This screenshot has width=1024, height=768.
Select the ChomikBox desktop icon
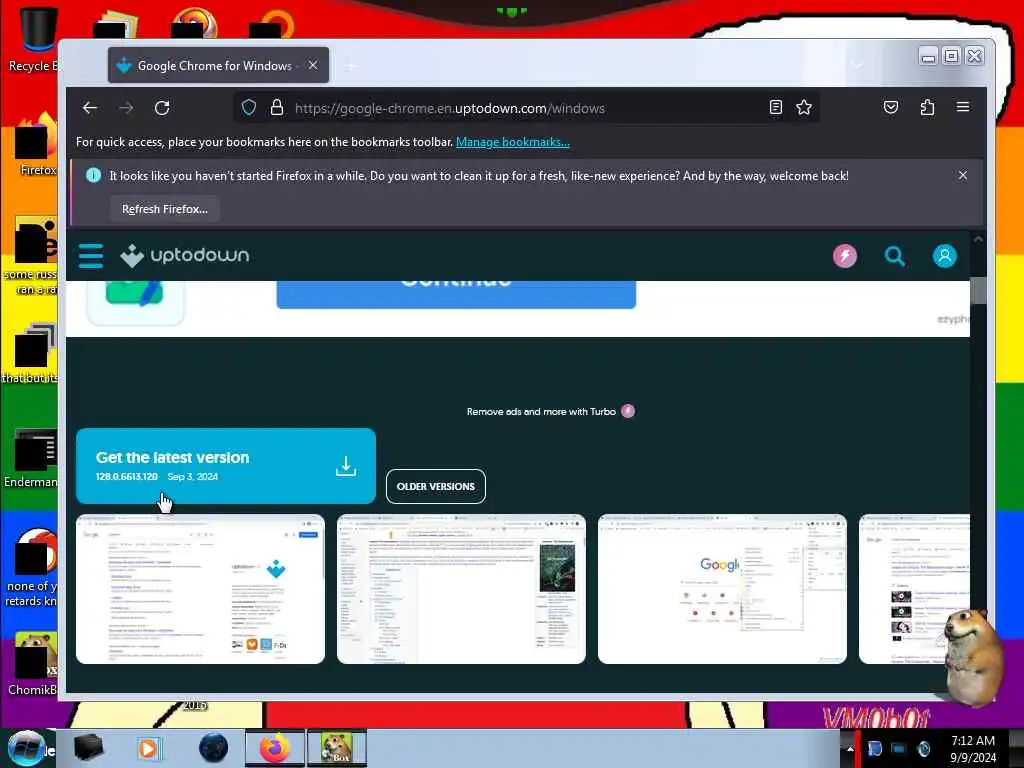point(33,664)
